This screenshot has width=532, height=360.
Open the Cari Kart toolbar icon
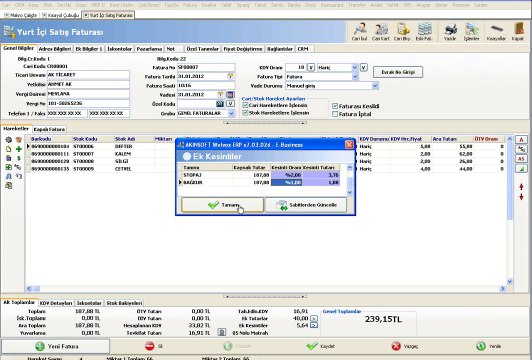pyautogui.click(x=381, y=31)
